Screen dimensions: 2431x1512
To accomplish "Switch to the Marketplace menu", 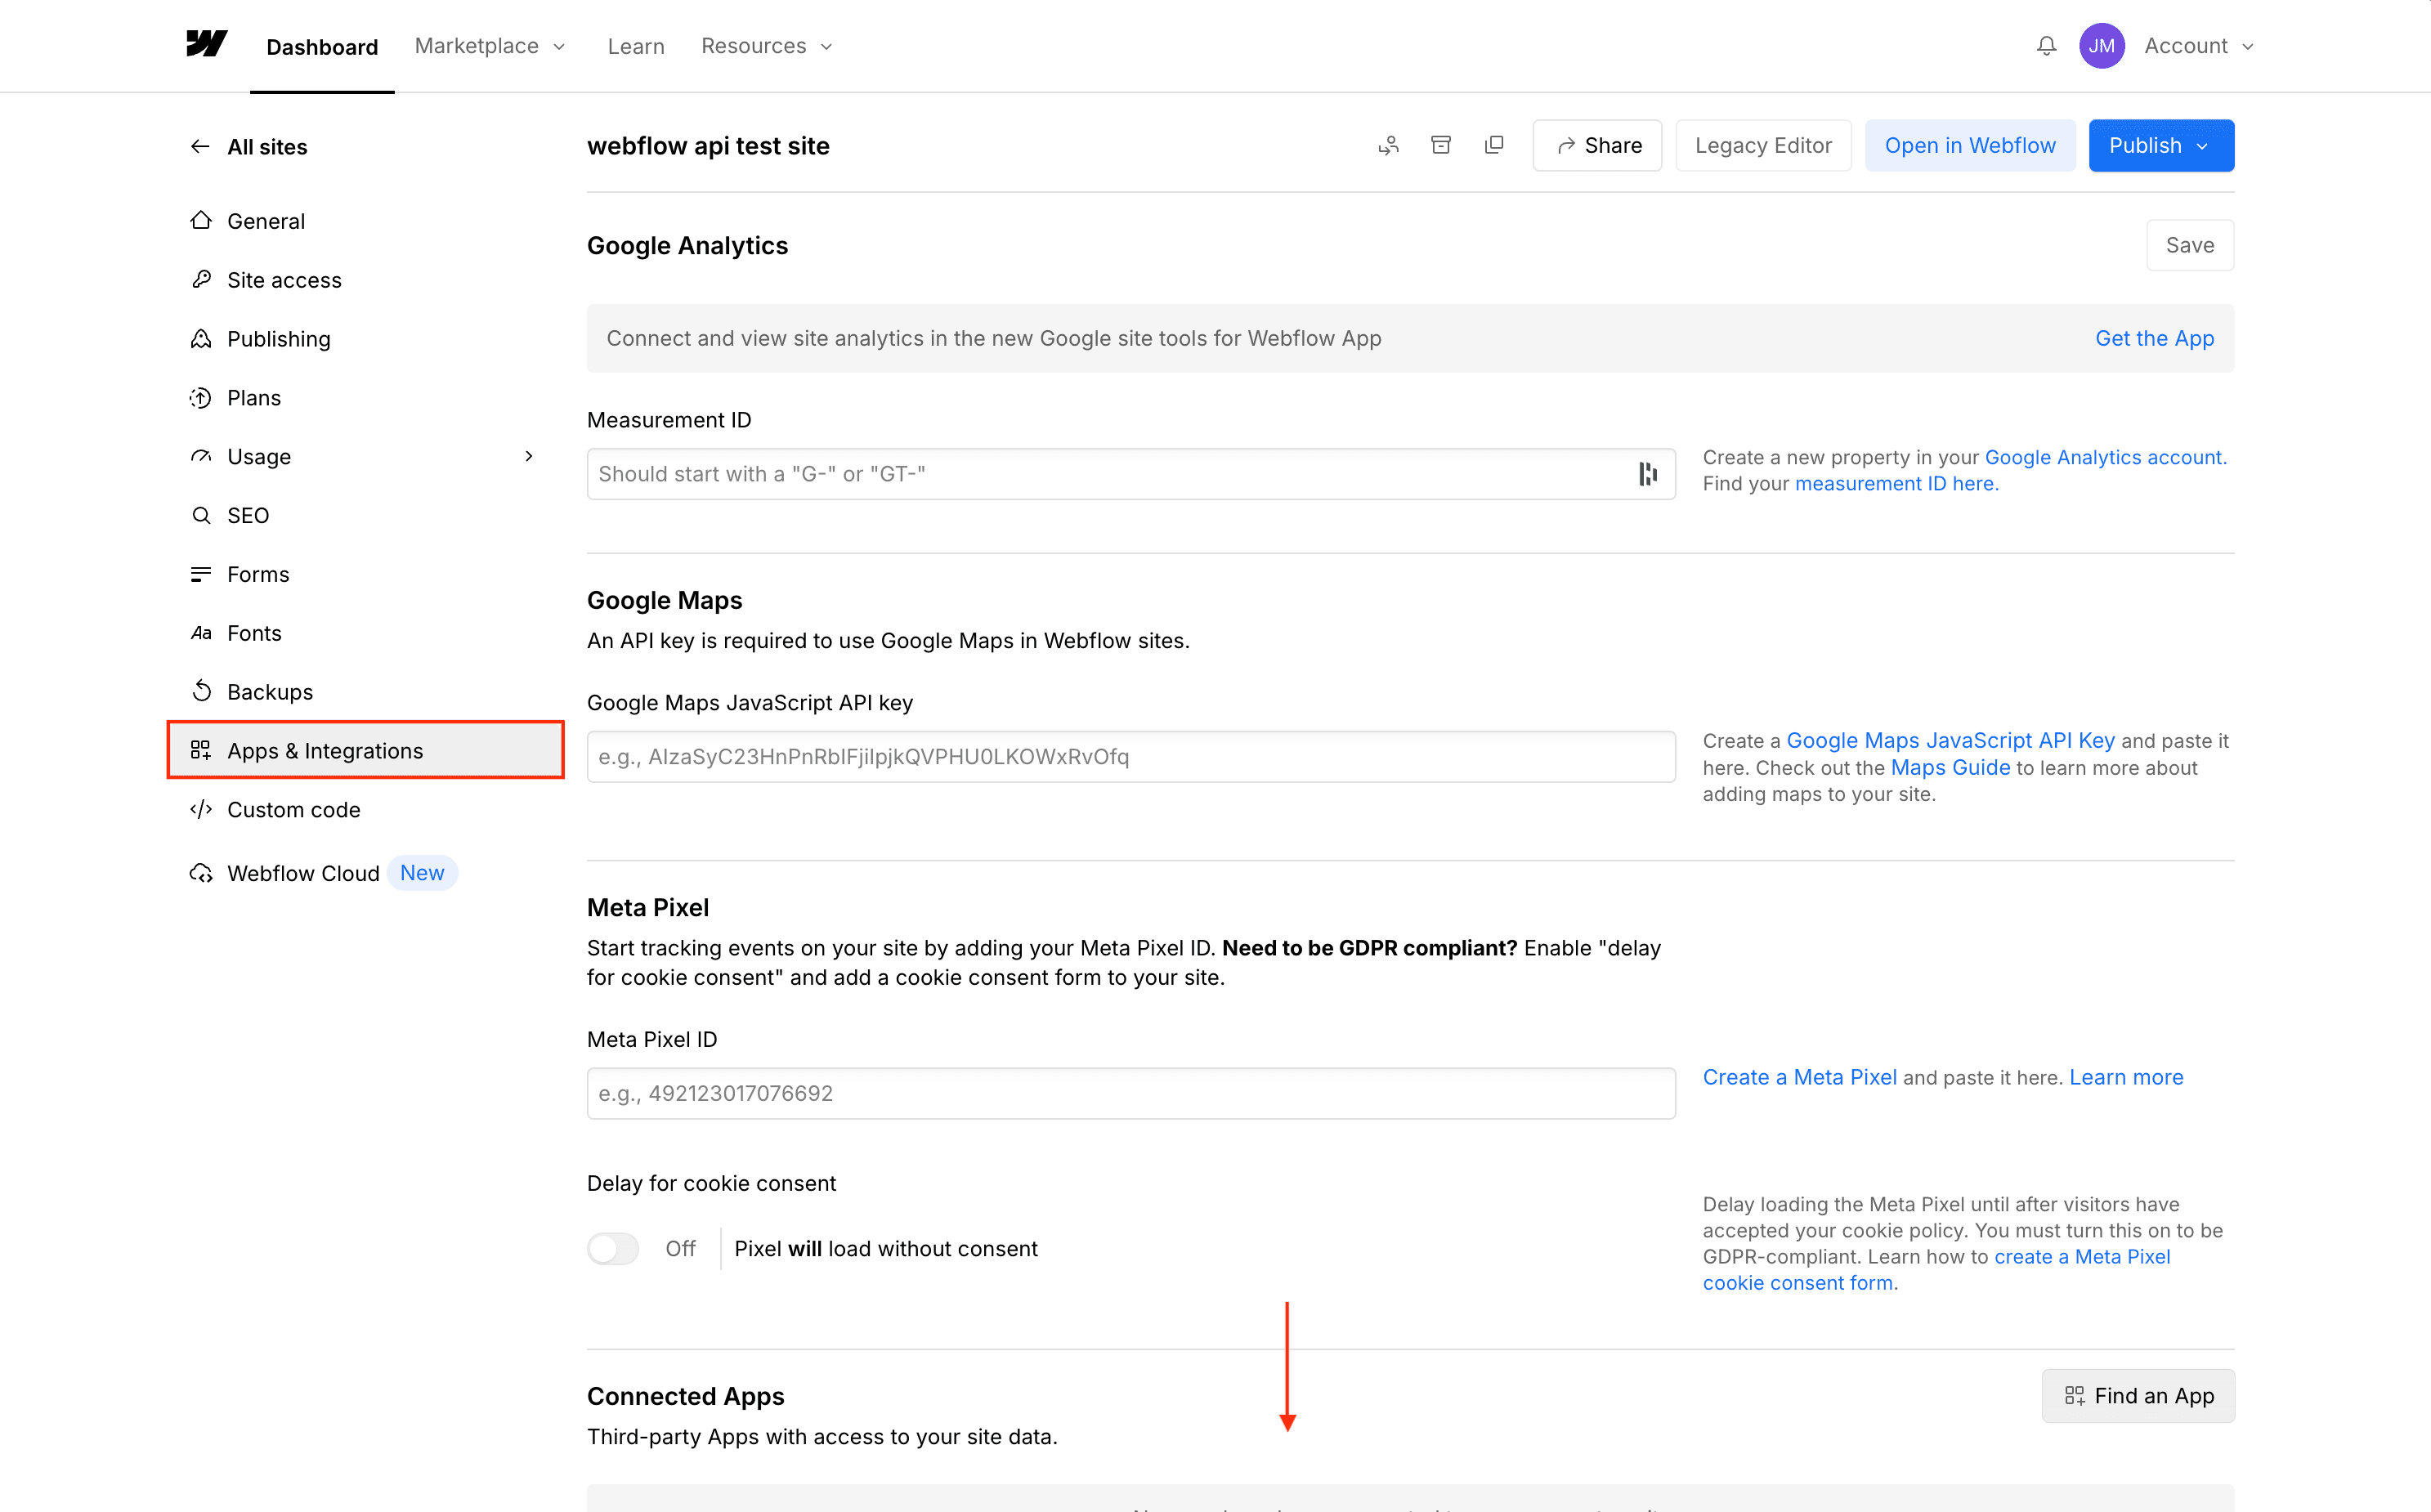I will pyautogui.click(x=489, y=46).
